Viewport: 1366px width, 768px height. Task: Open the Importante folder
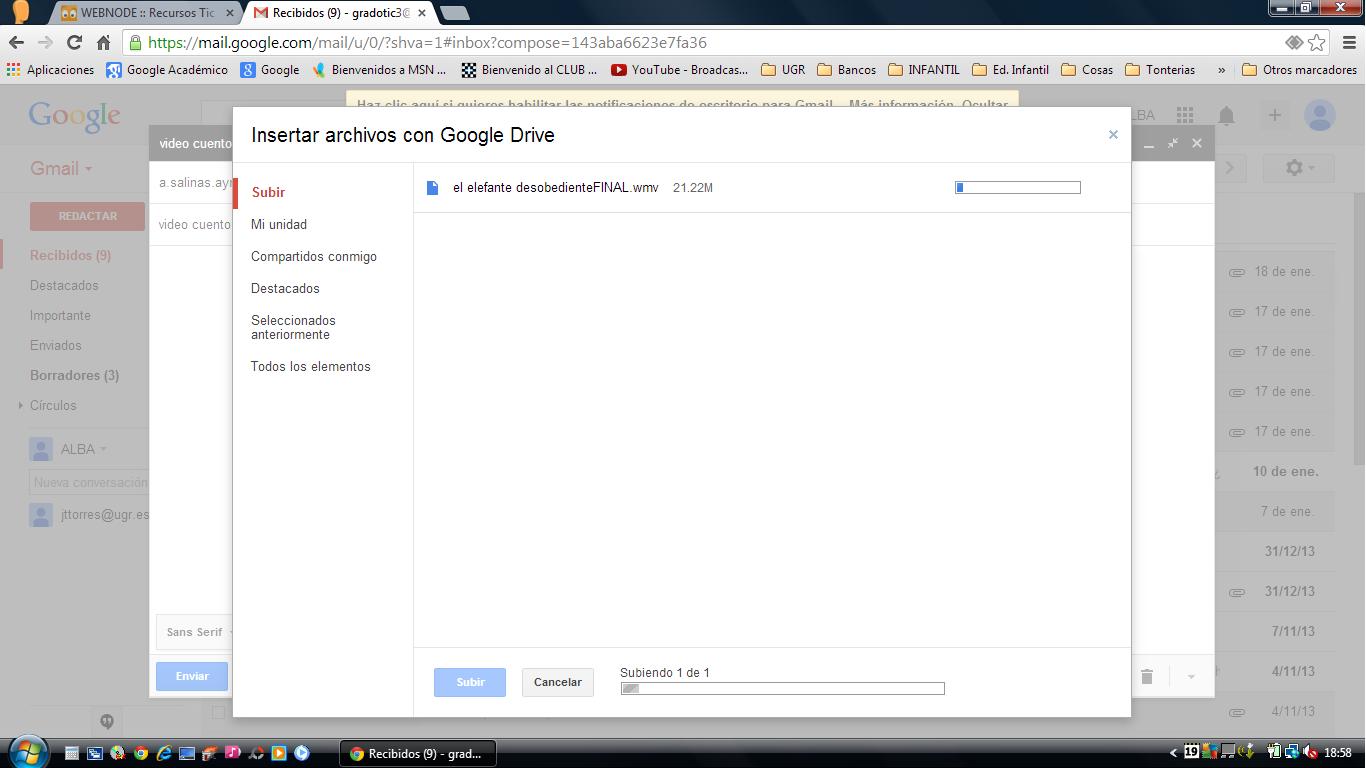click(60, 315)
